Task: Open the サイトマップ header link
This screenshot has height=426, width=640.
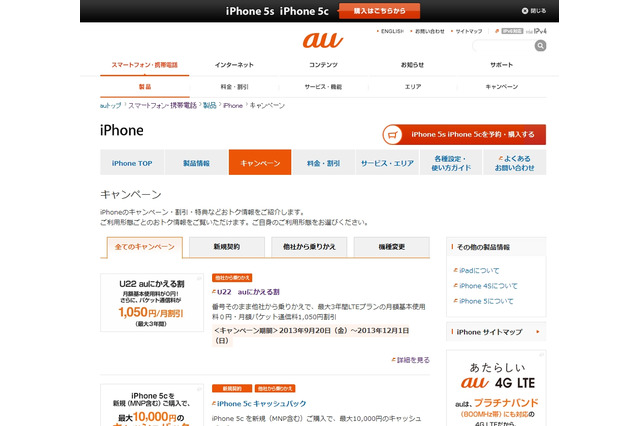Action: (x=467, y=31)
